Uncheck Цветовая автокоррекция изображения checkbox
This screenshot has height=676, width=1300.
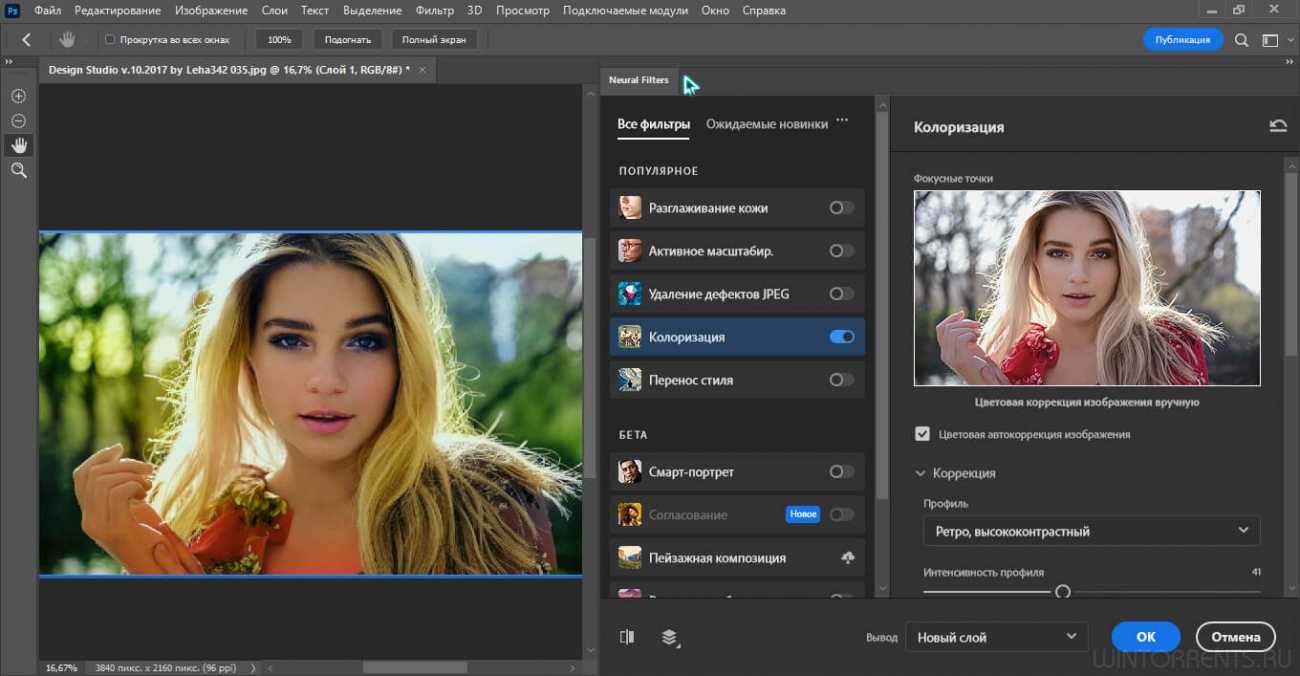[x=922, y=434]
